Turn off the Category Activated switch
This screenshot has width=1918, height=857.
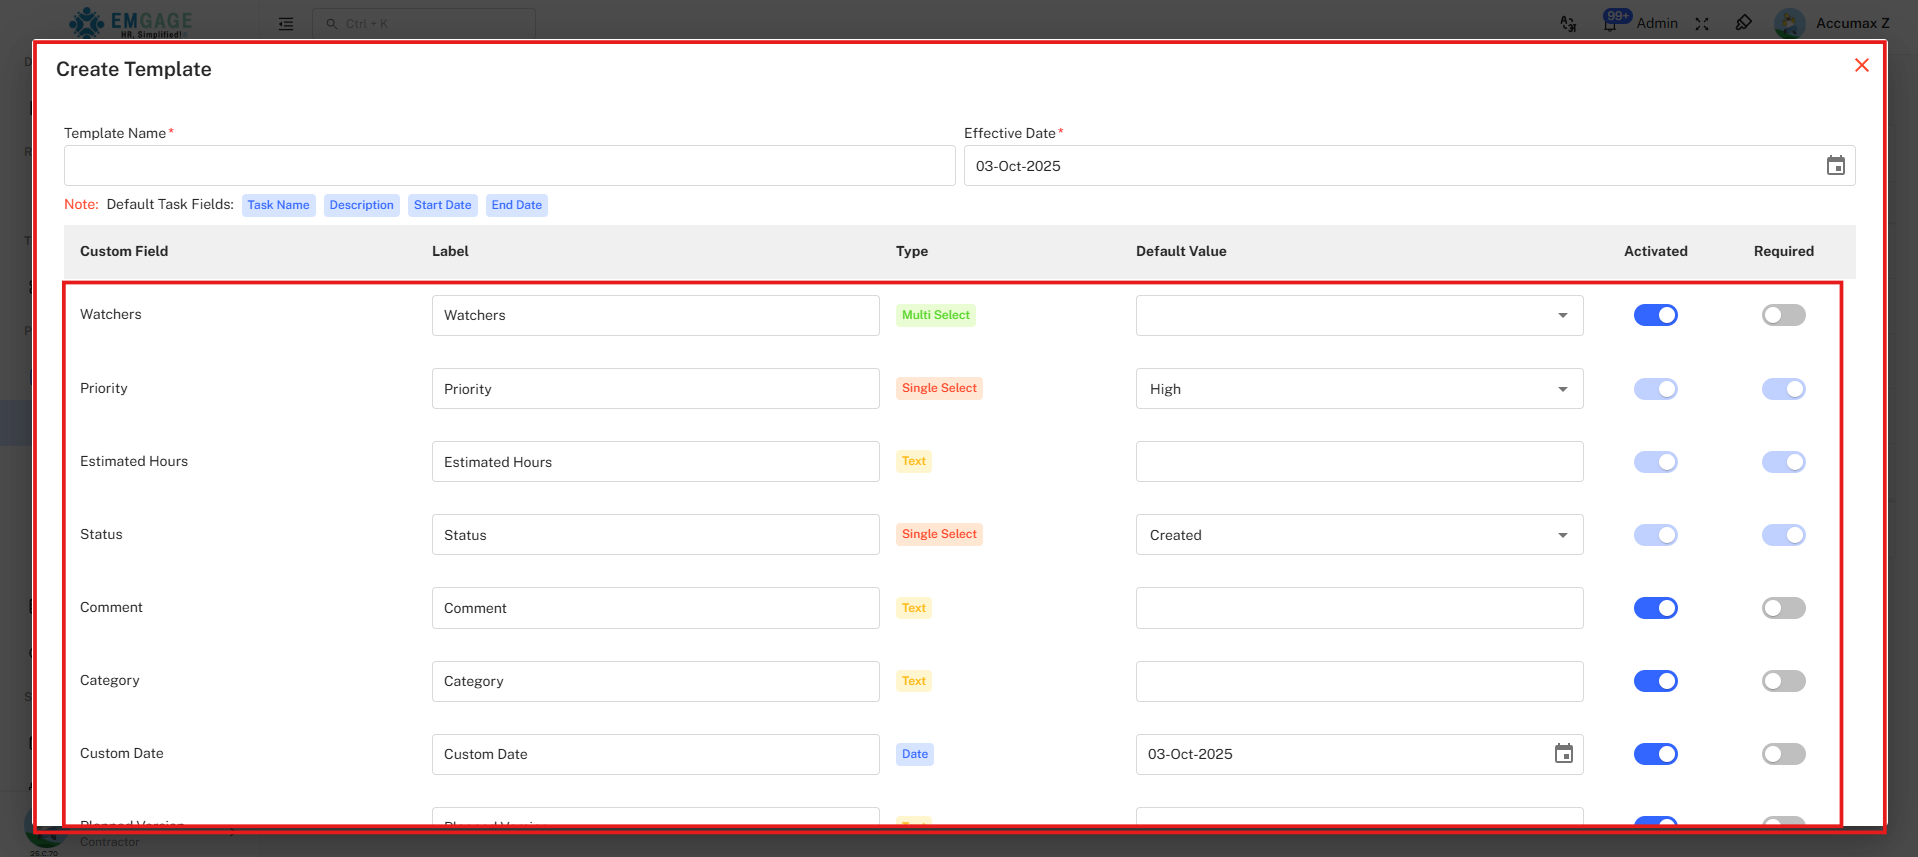[x=1655, y=681]
